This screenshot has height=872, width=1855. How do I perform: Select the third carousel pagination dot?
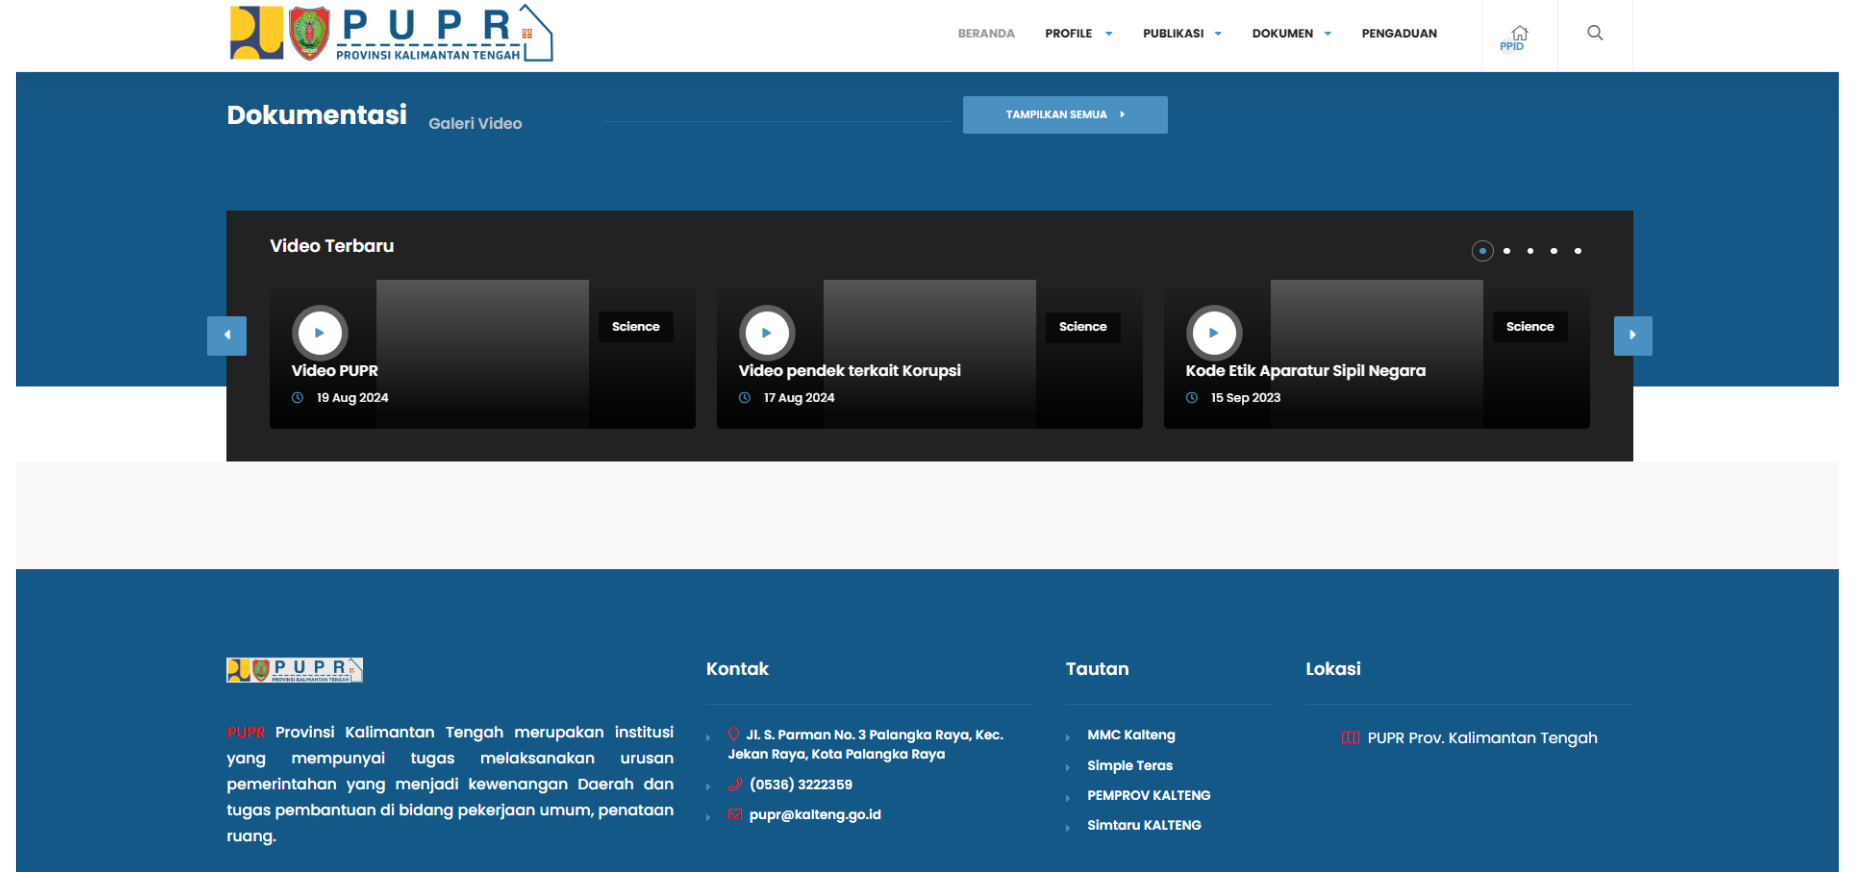1530,251
